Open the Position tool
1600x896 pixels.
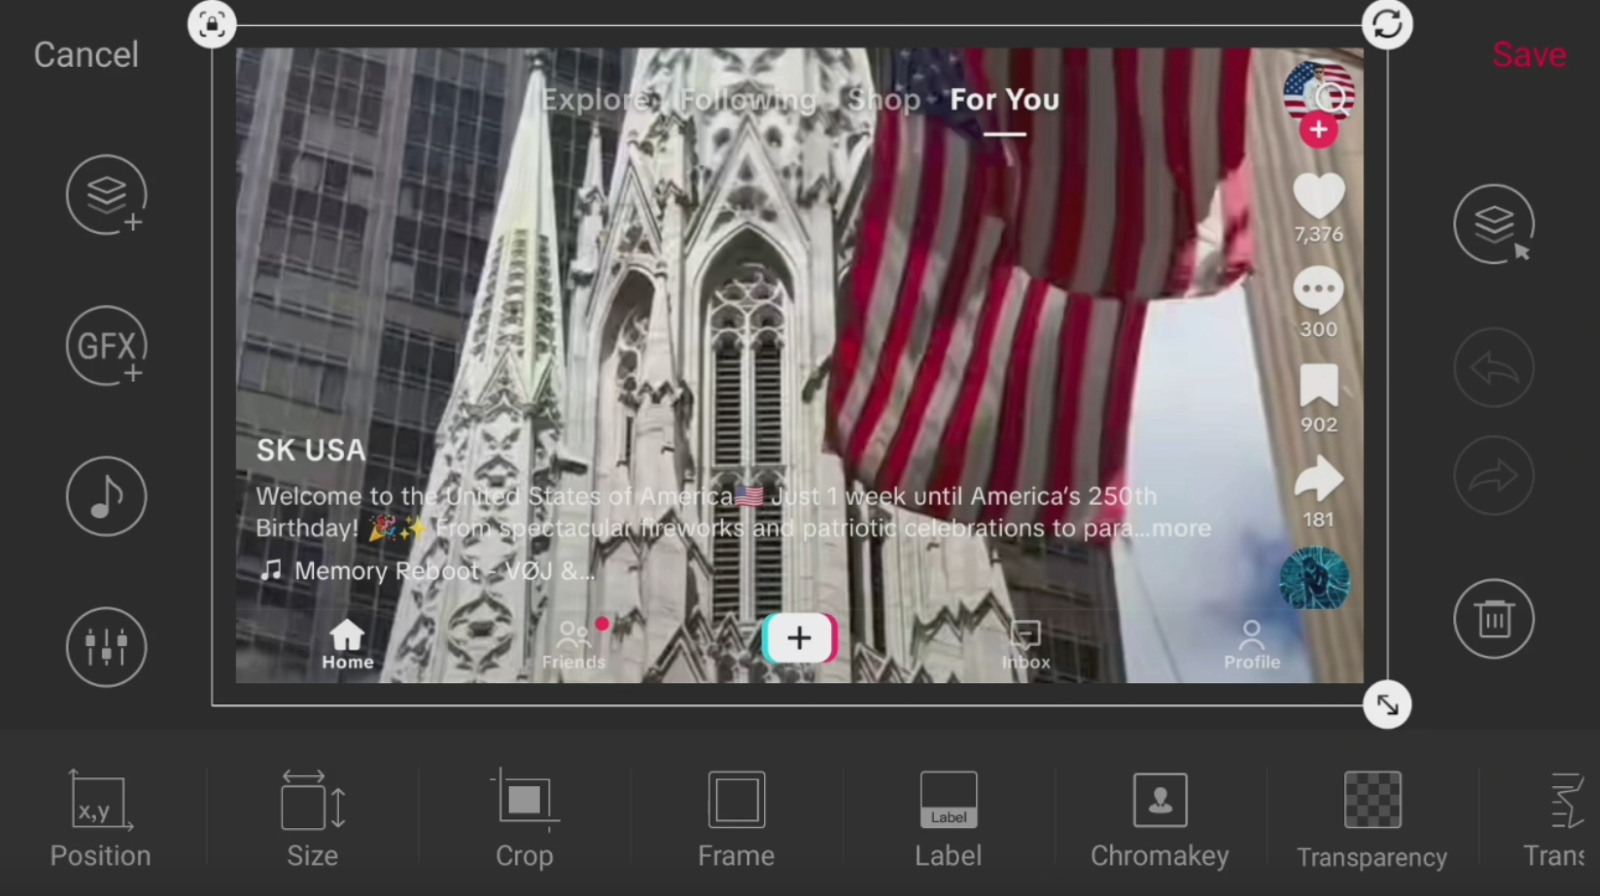tap(100, 820)
